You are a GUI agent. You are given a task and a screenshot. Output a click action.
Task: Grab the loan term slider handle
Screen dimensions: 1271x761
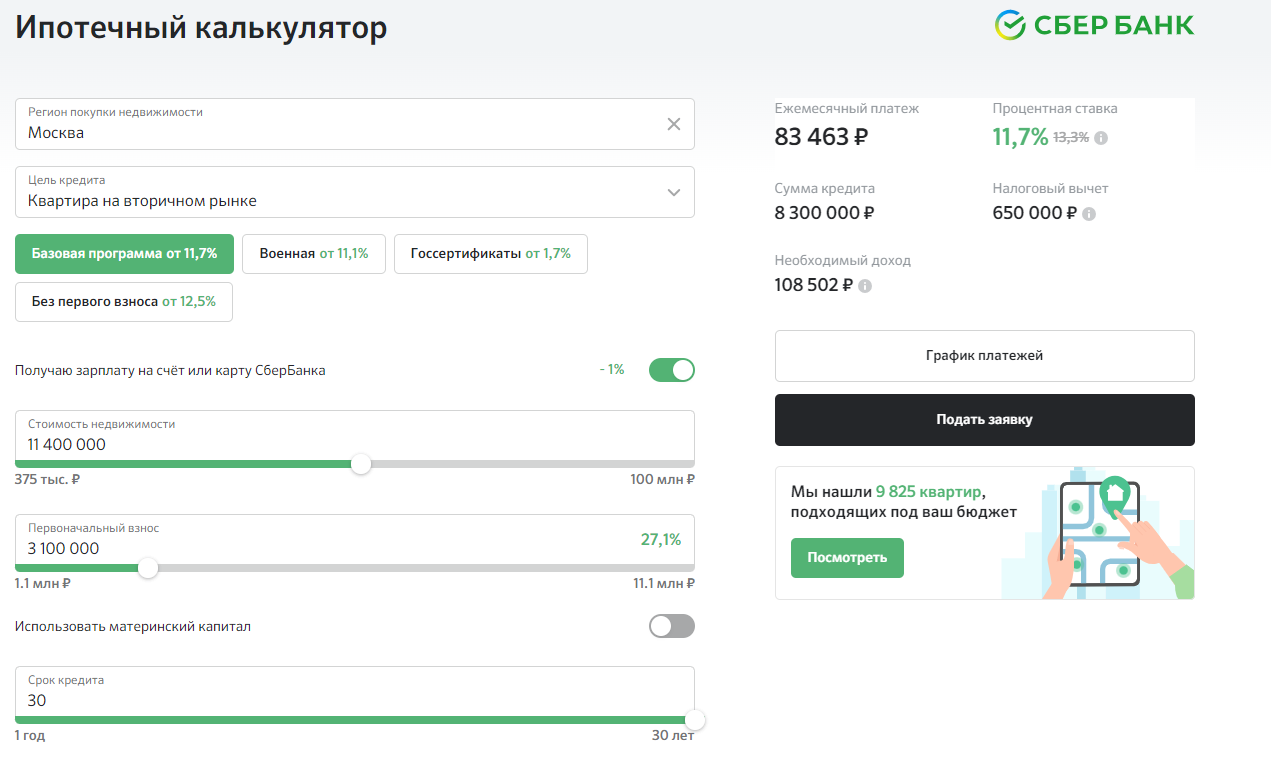click(695, 720)
